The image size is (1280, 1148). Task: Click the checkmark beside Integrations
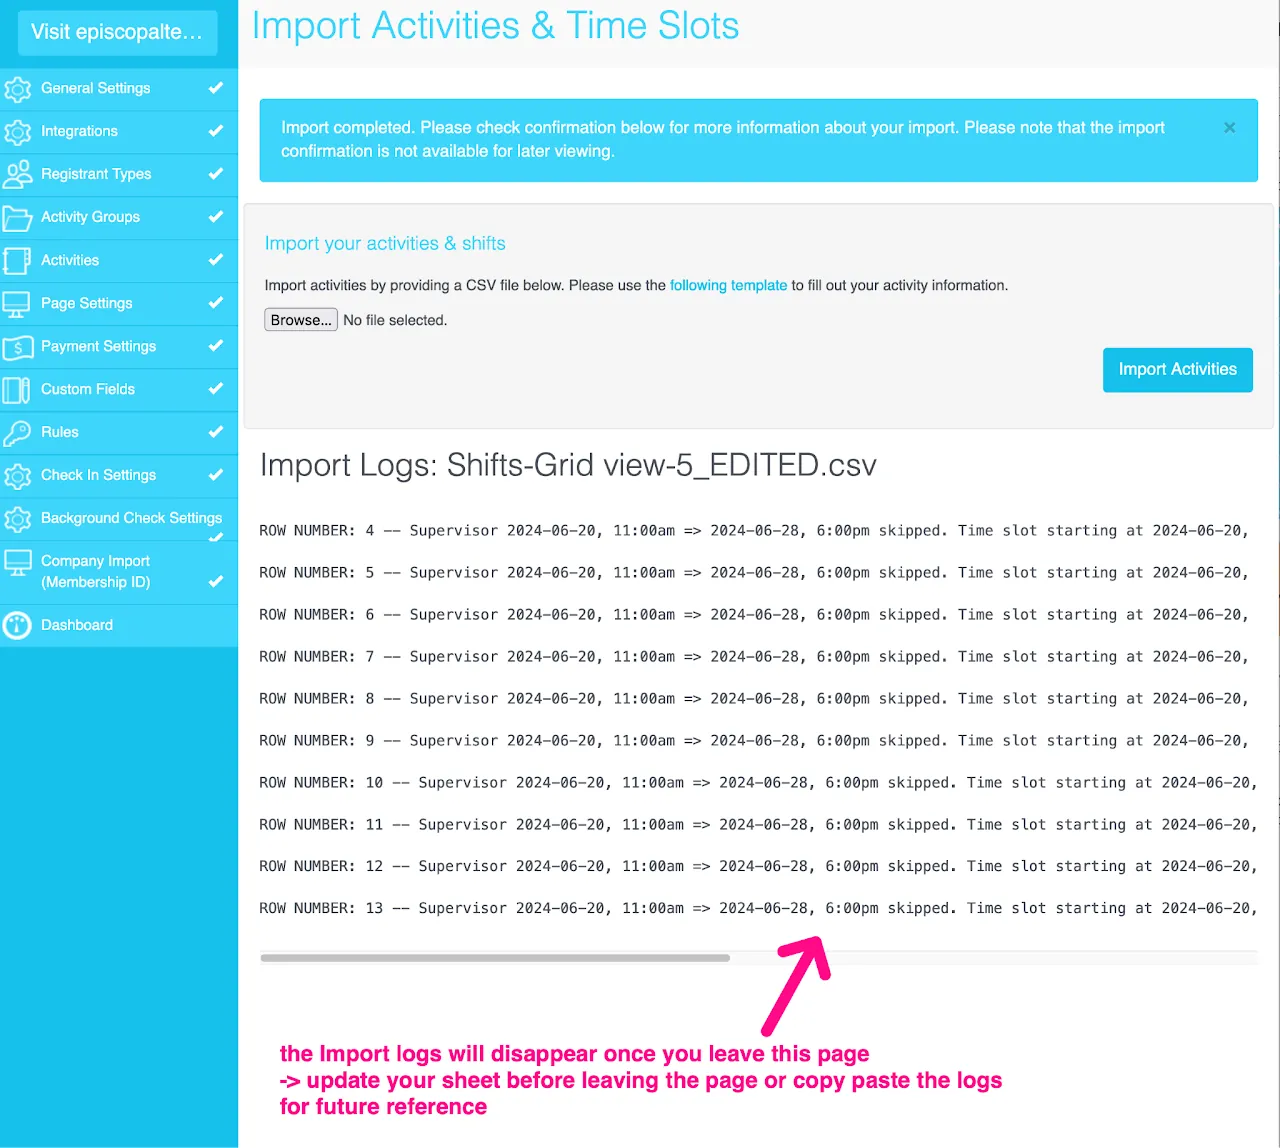pos(215,131)
